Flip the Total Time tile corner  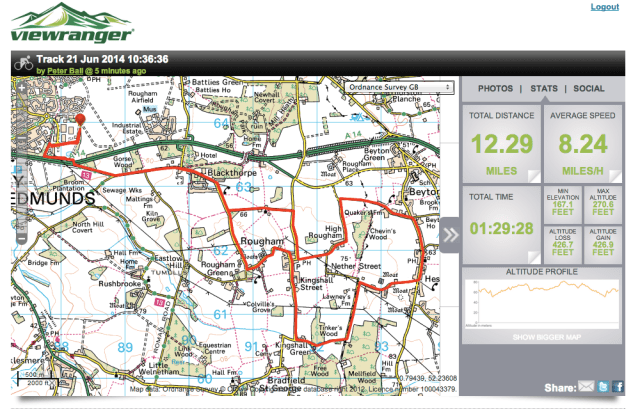coord(534,257)
